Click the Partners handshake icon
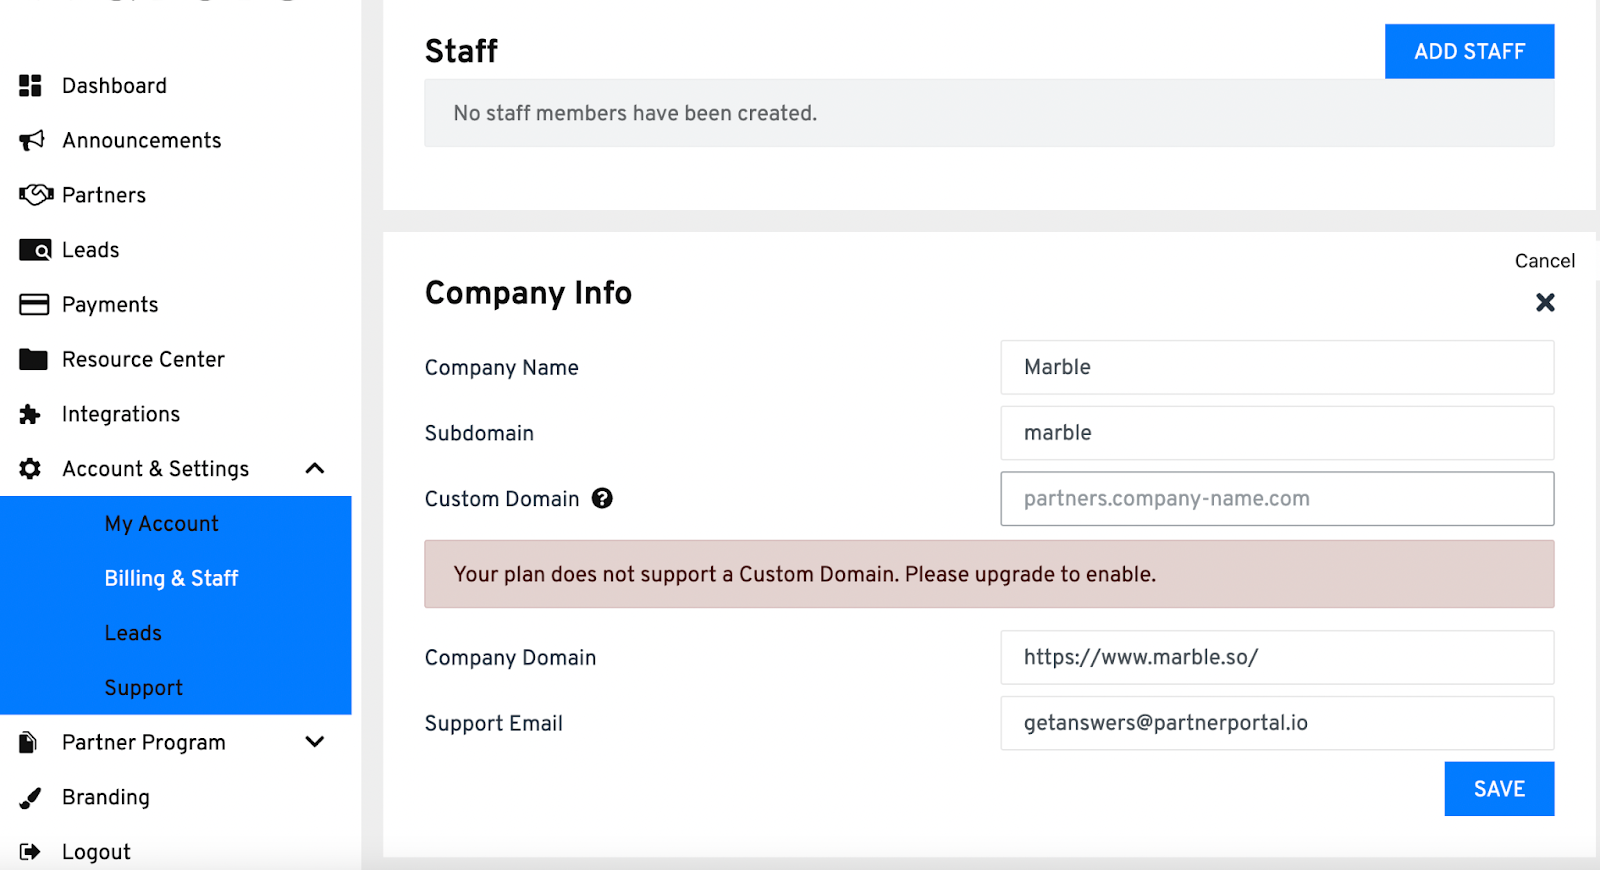This screenshot has width=1600, height=870. point(35,195)
